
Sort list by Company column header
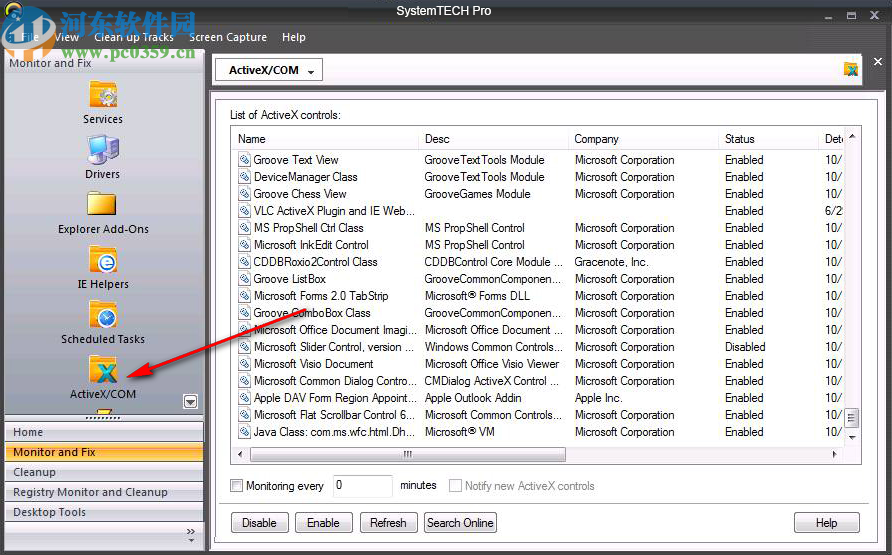pos(643,139)
